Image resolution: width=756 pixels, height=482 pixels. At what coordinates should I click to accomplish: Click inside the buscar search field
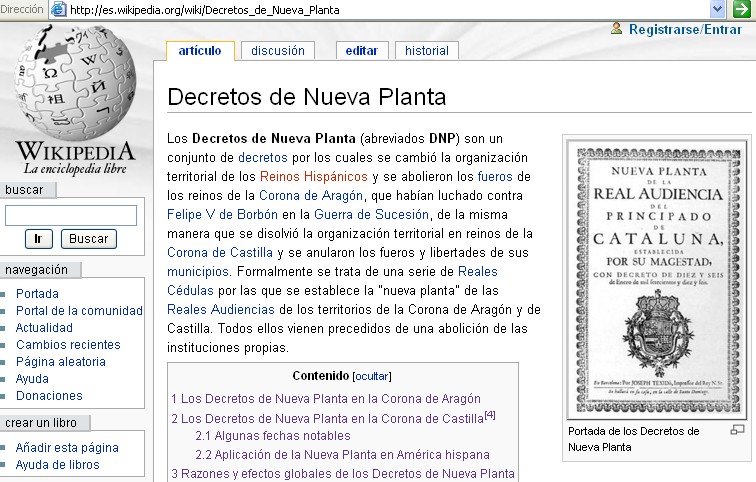(x=71, y=215)
